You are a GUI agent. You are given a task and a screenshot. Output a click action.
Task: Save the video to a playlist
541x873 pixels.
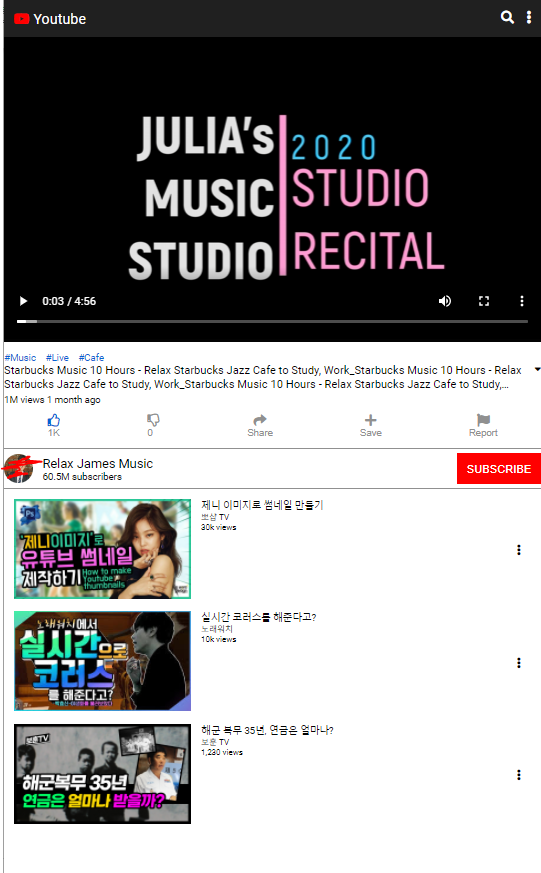tap(371, 425)
